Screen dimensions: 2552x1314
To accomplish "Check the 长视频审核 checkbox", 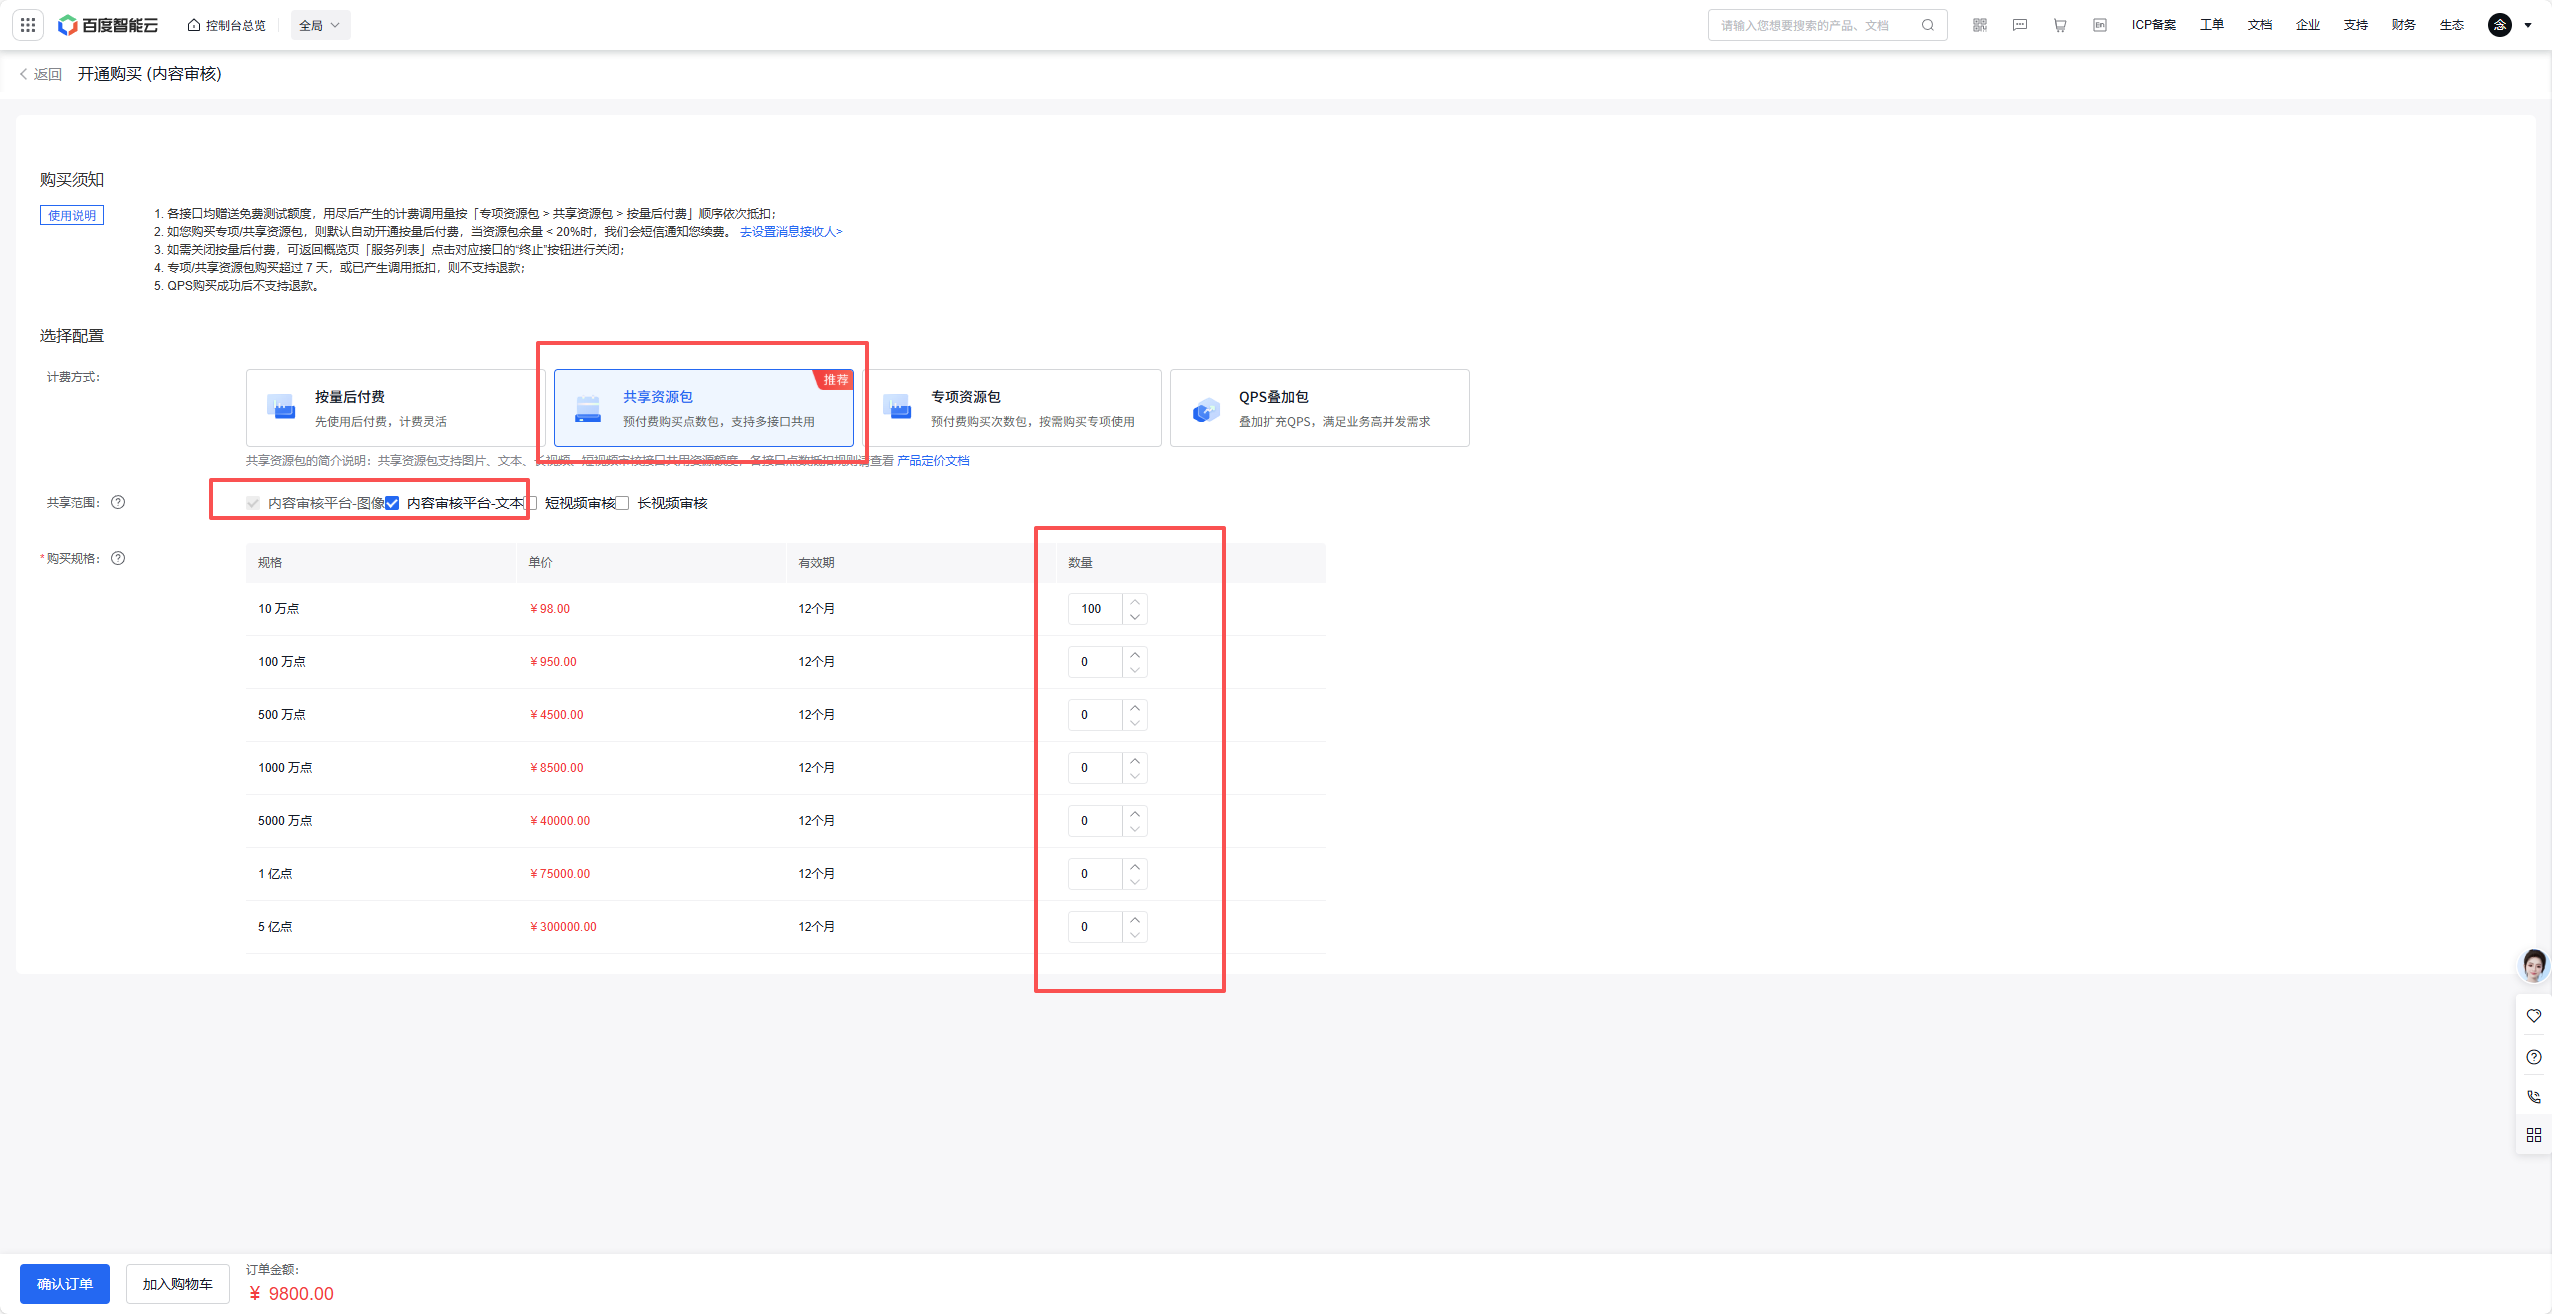I will pyautogui.click(x=623, y=503).
